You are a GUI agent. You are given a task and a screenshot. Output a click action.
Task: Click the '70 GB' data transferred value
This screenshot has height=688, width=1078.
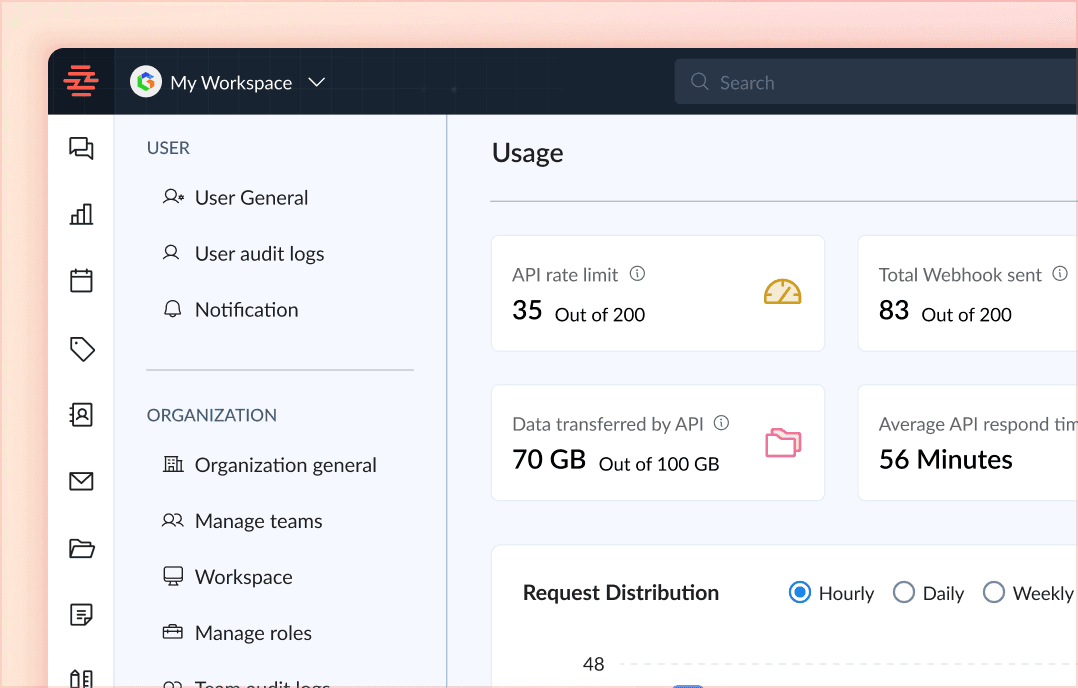click(549, 459)
